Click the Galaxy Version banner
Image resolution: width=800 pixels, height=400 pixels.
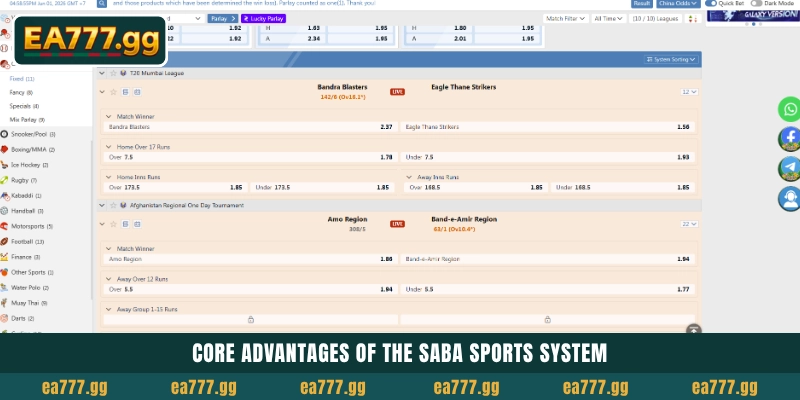click(753, 15)
